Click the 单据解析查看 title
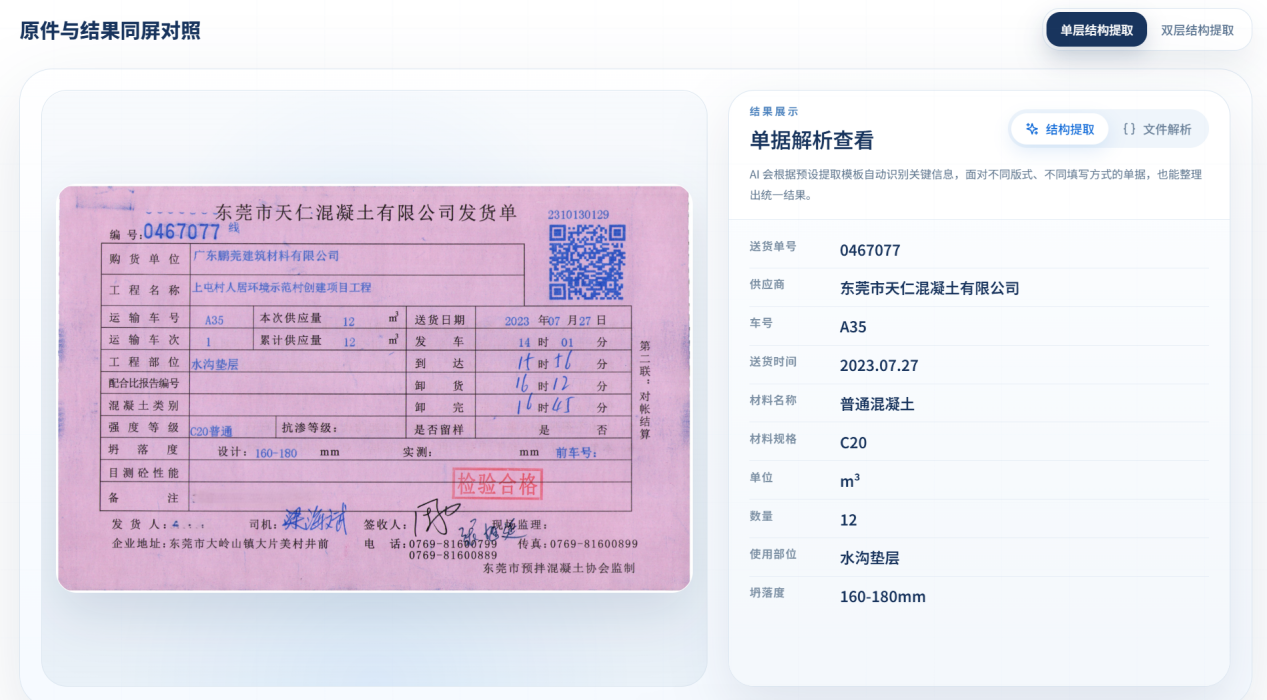Viewport: 1267px width, 700px height. click(811, 141)
